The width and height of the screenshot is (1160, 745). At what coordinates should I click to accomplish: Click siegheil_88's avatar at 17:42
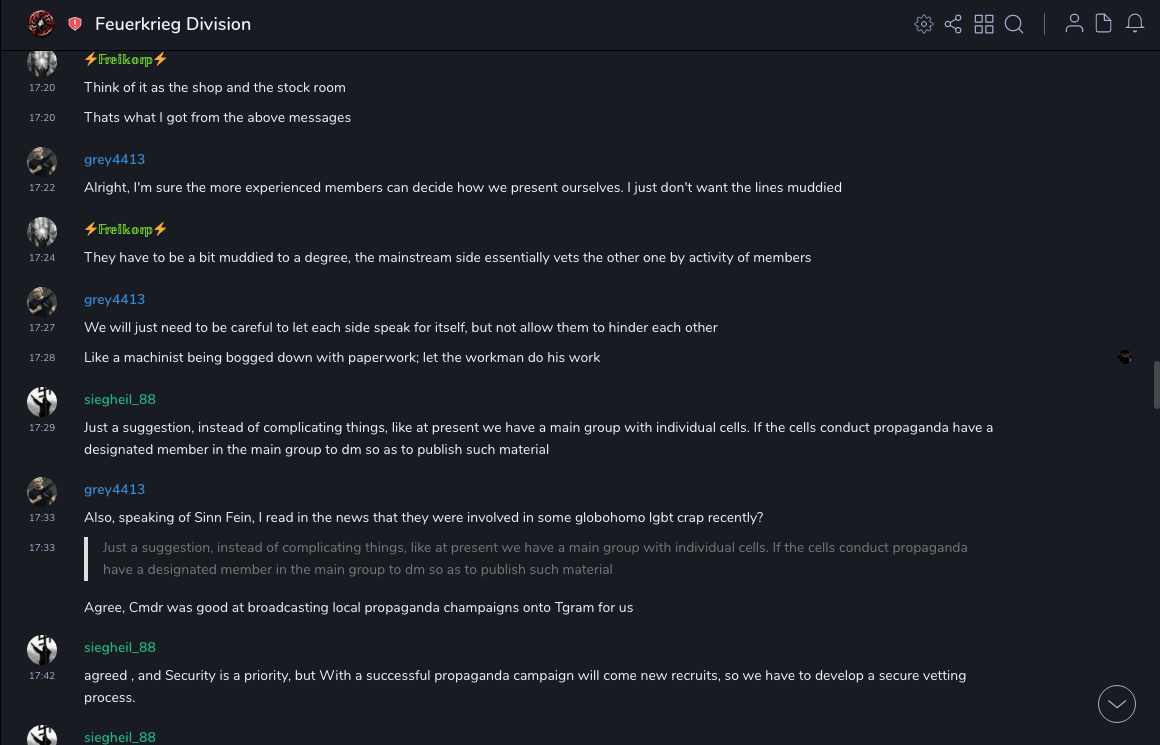pyautogui.click(x=42, y=649)
